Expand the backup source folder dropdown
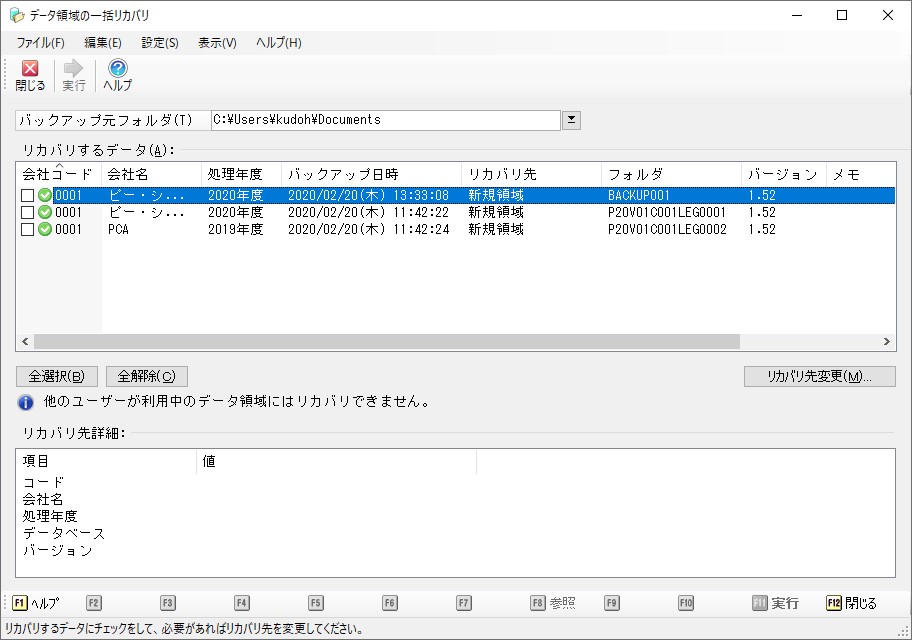This screenshot has height=640, width=912. tap(571, 120)
